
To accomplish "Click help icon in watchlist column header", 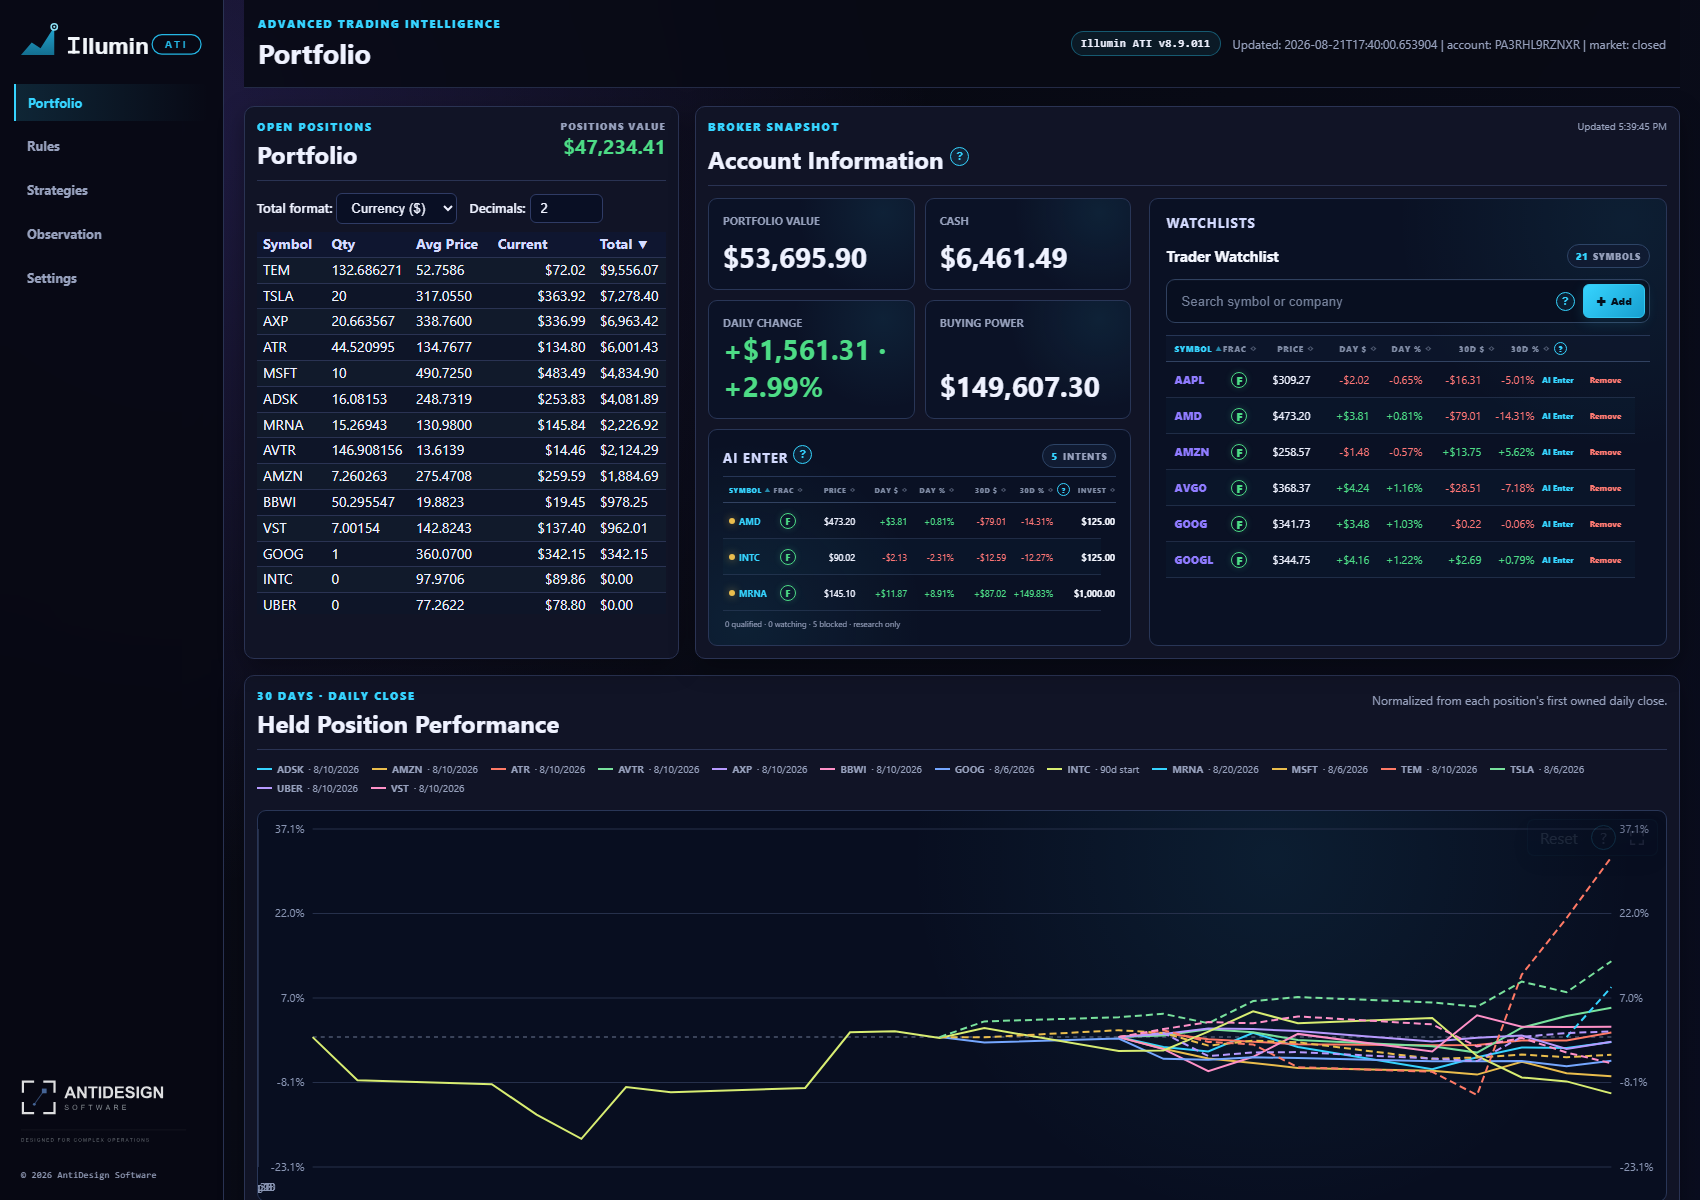I will point(1561,349).
